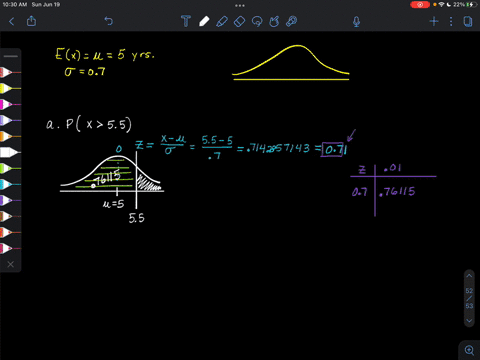Tap the yellow bell curve drawing
This screenshot has width=480, height=360.
291,62
